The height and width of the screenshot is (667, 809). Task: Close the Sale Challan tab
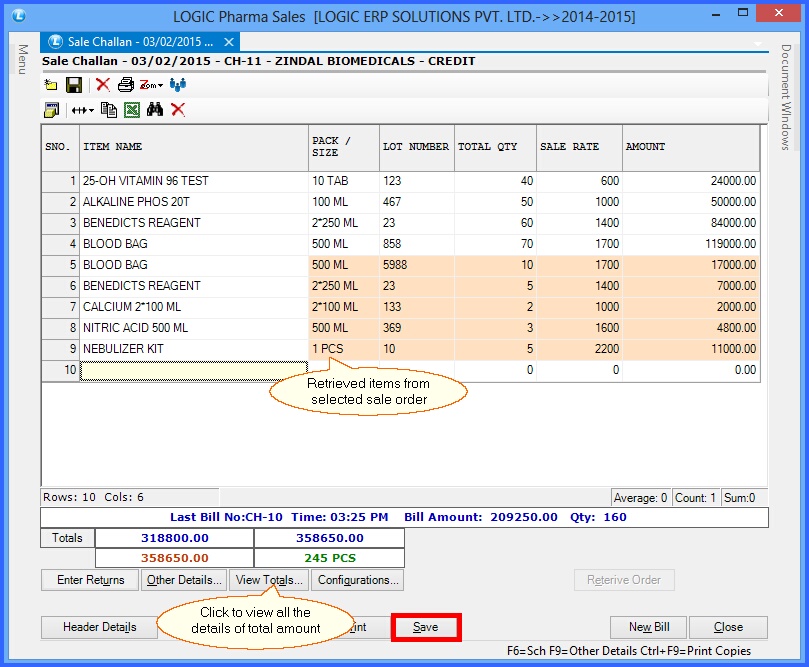click(x=229, y=42)
